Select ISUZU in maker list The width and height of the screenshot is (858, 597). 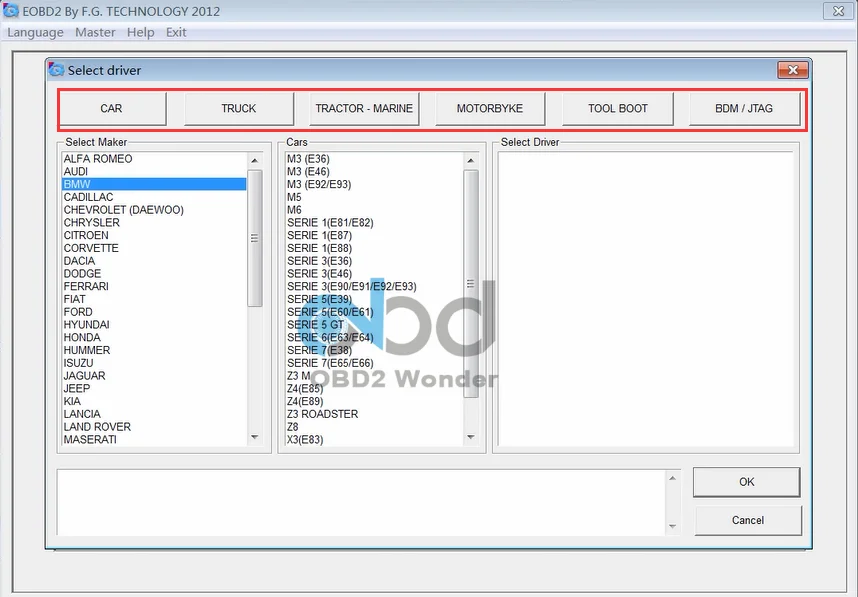coord(154,363)
